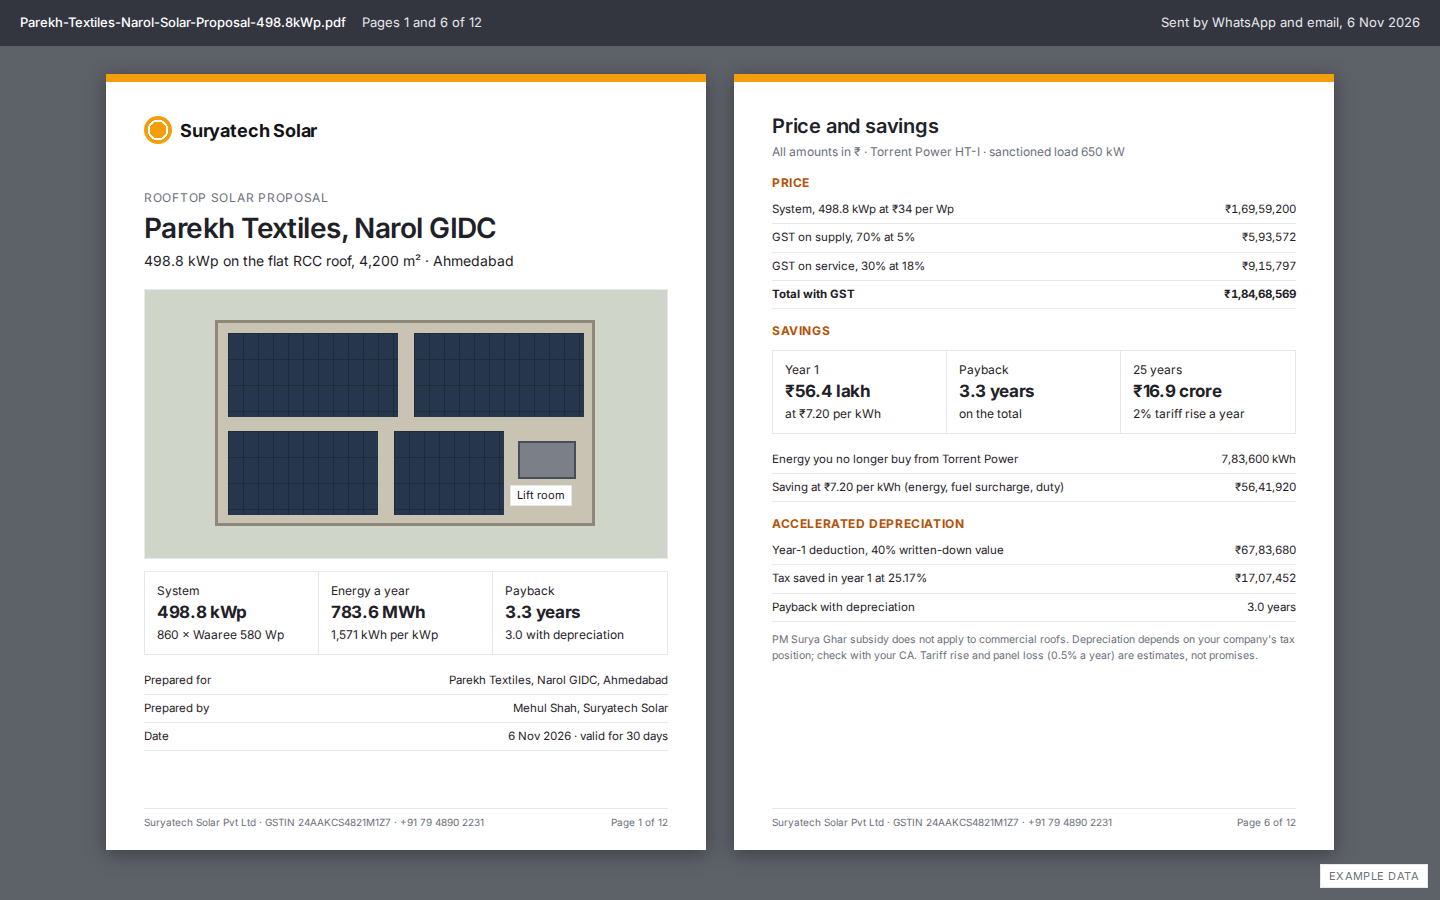
Task: Click year-1 deduction value ₹67,83,680
Action: pyautogui.click(x=1265, y=550)
